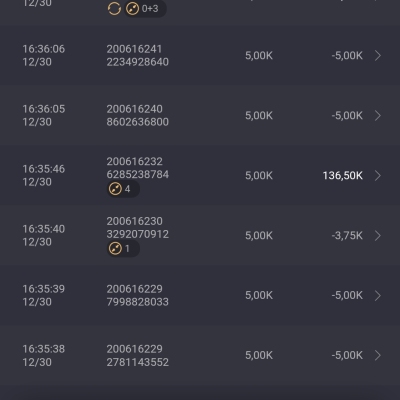Image resolution: width=400 pixels, height=400 pixels.
Task: Open chevron for the 16:35:38 record
Action: tap(378, 355)
